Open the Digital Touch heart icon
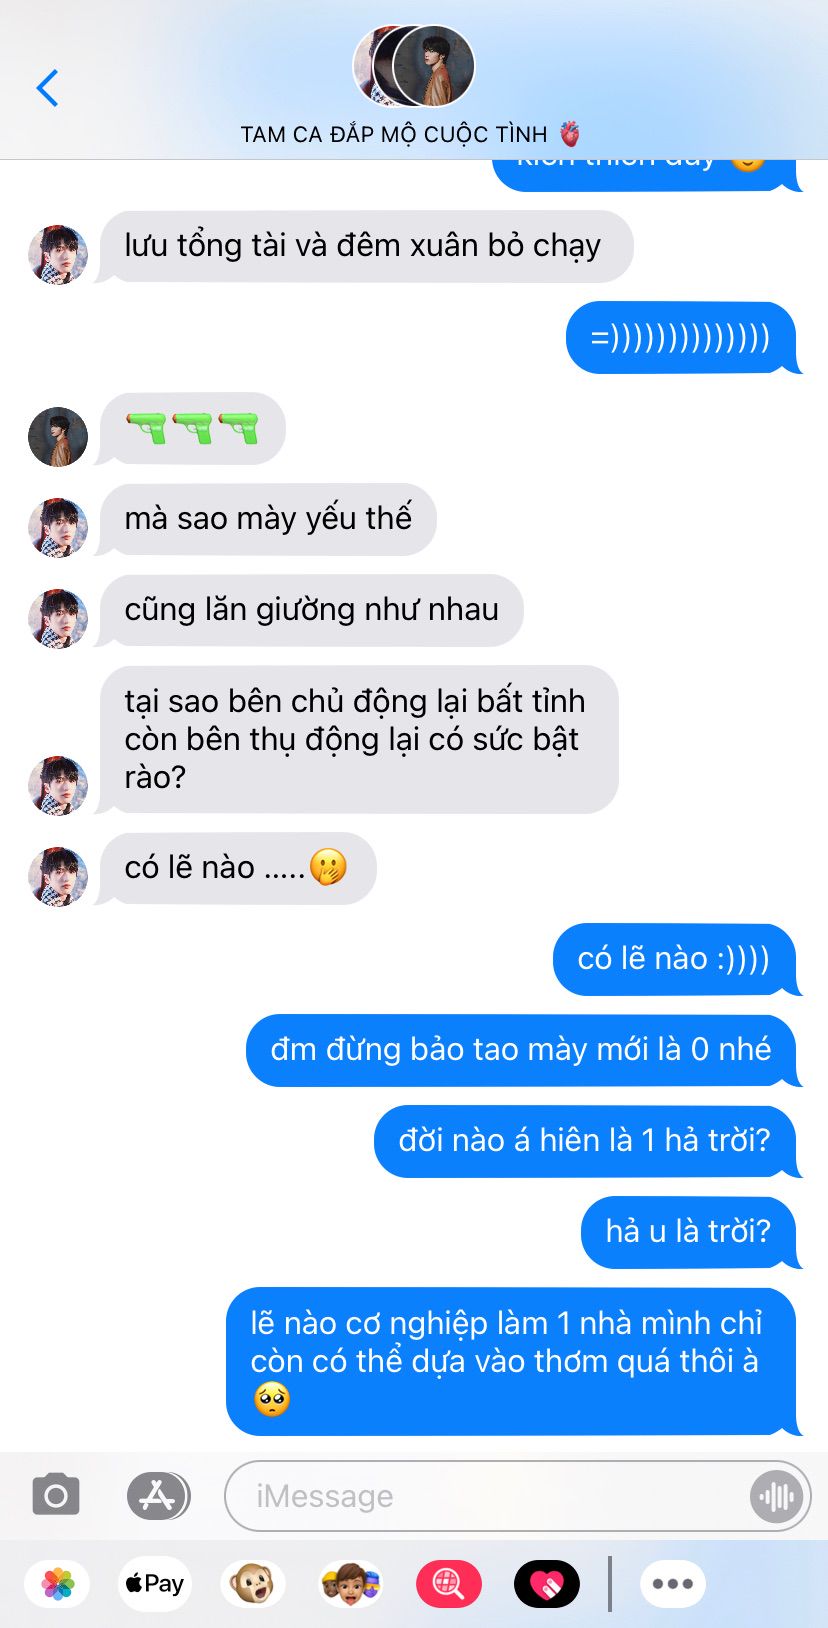 pyautogui.click(x=546, y=1584)
